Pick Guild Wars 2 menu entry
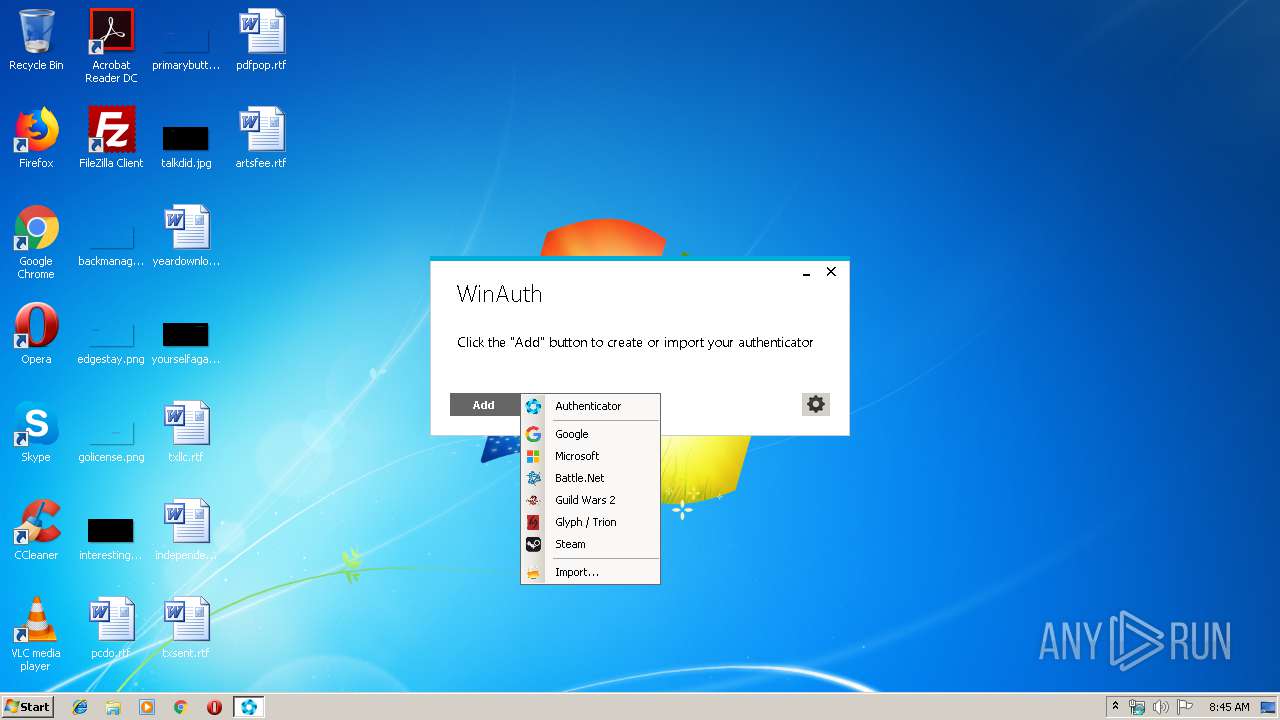Viewport: 1280px width, 720px height. coord(590,500)
